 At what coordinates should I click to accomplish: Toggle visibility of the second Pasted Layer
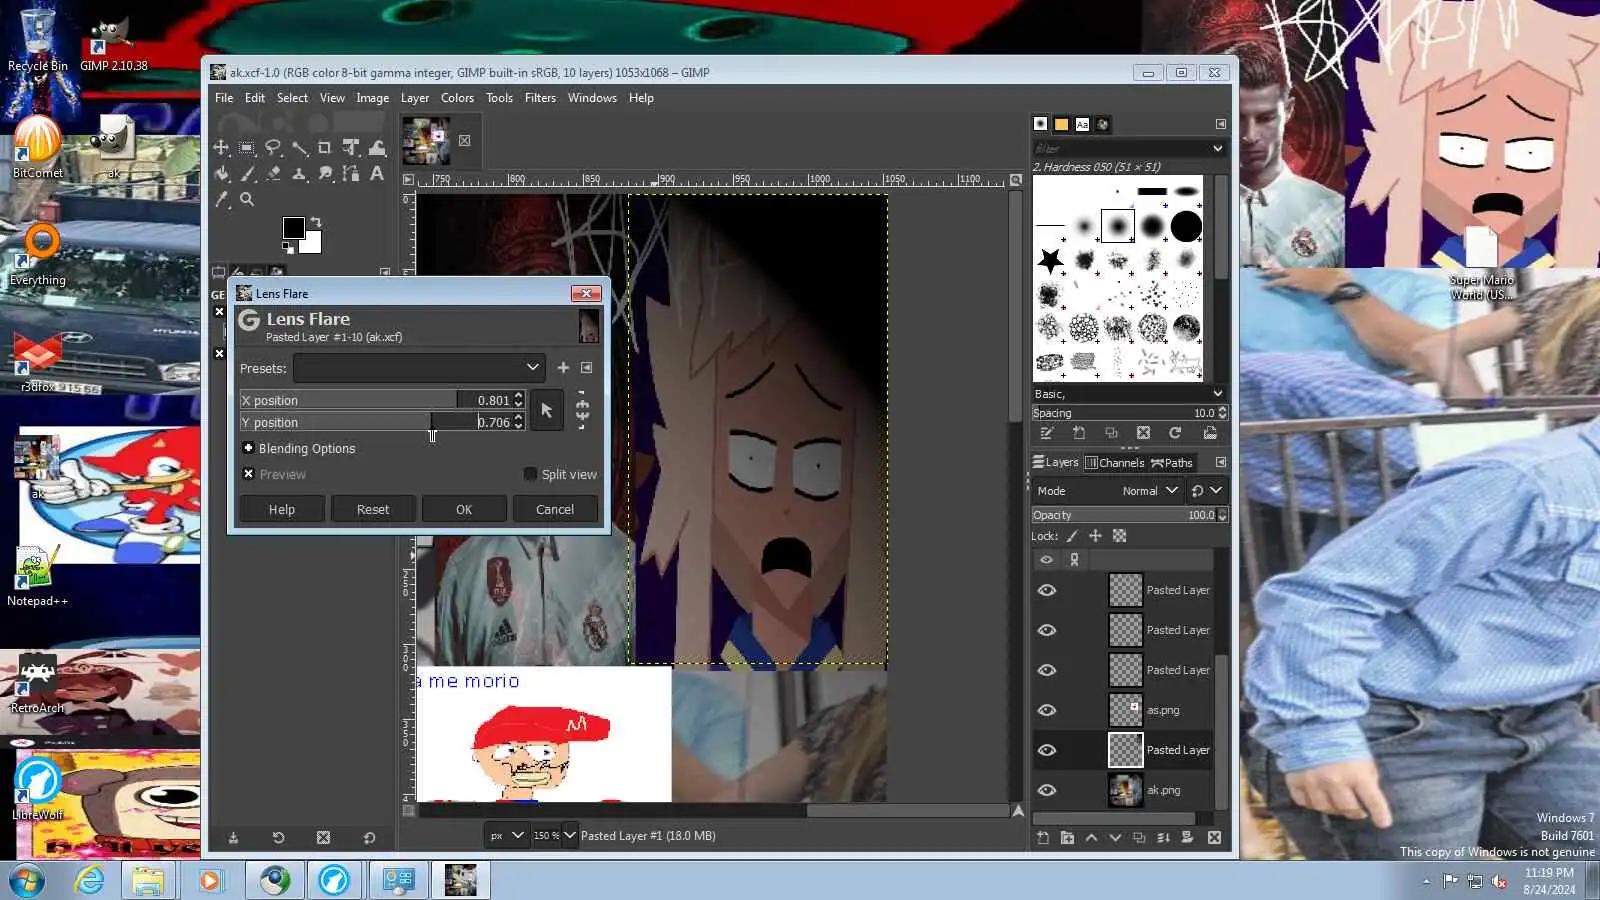point(1047,630)
